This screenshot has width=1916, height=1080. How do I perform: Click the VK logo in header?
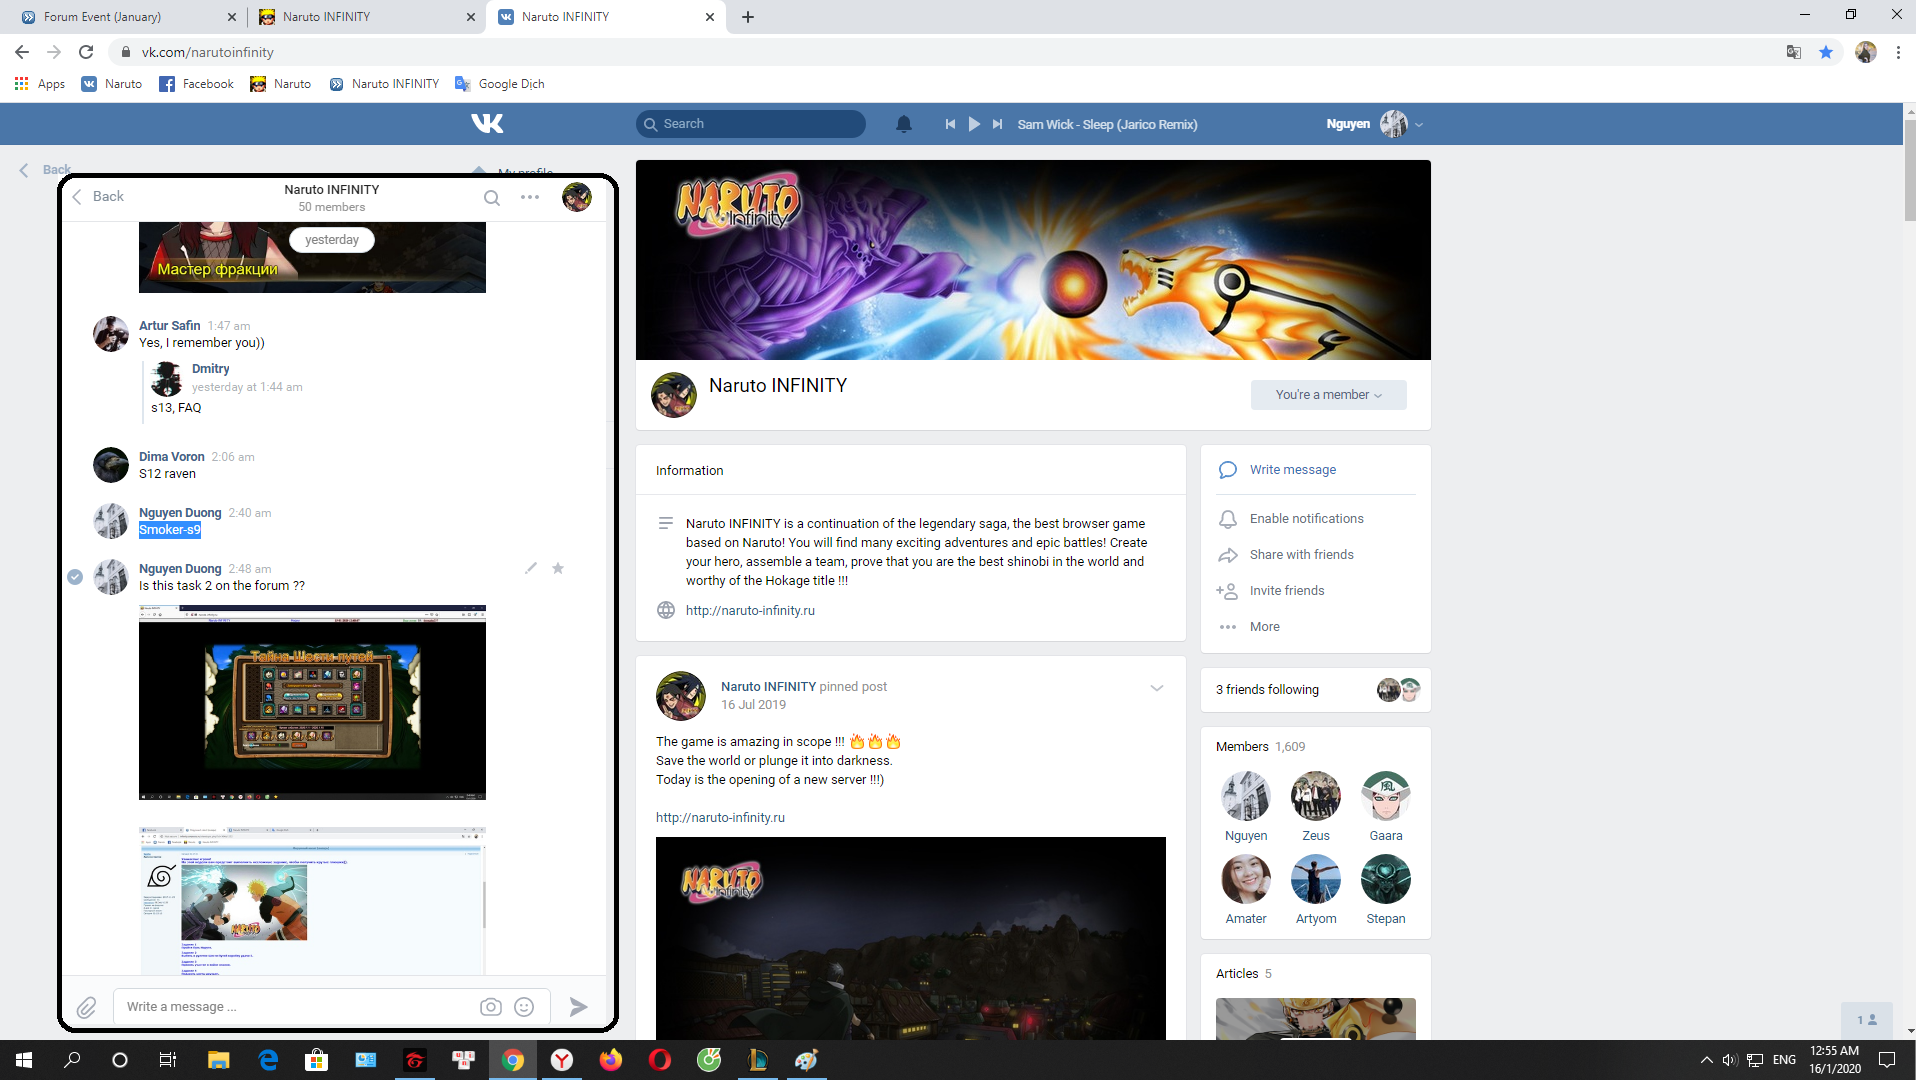click(487, 123)
